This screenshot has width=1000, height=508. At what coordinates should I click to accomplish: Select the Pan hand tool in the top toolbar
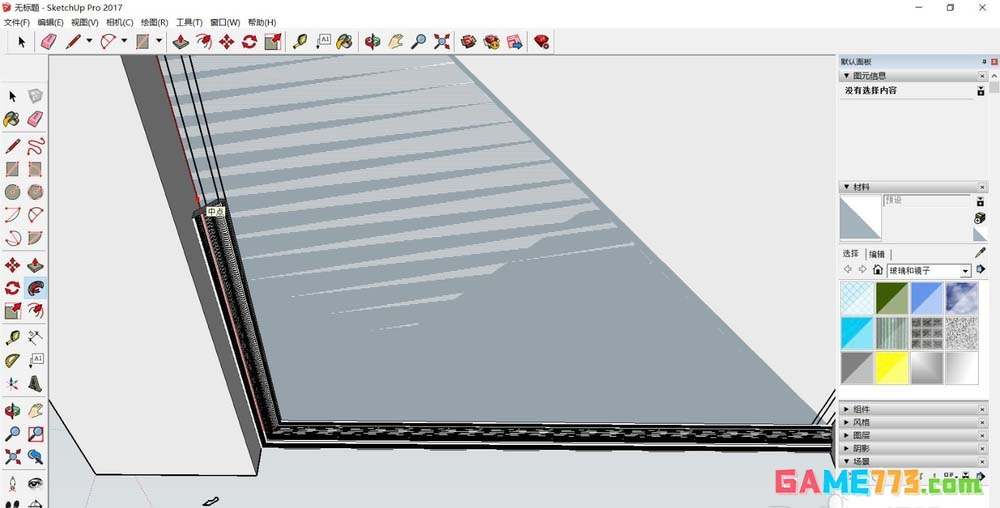tap(395, 42)
